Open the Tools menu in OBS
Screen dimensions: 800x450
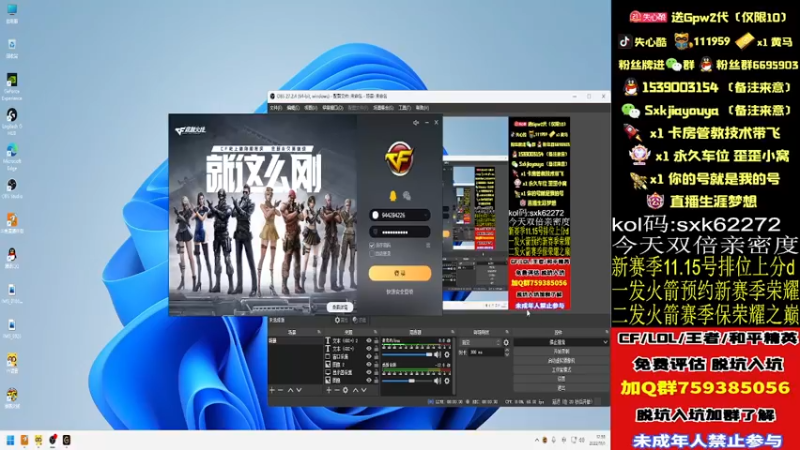click(x=404, y=108)
